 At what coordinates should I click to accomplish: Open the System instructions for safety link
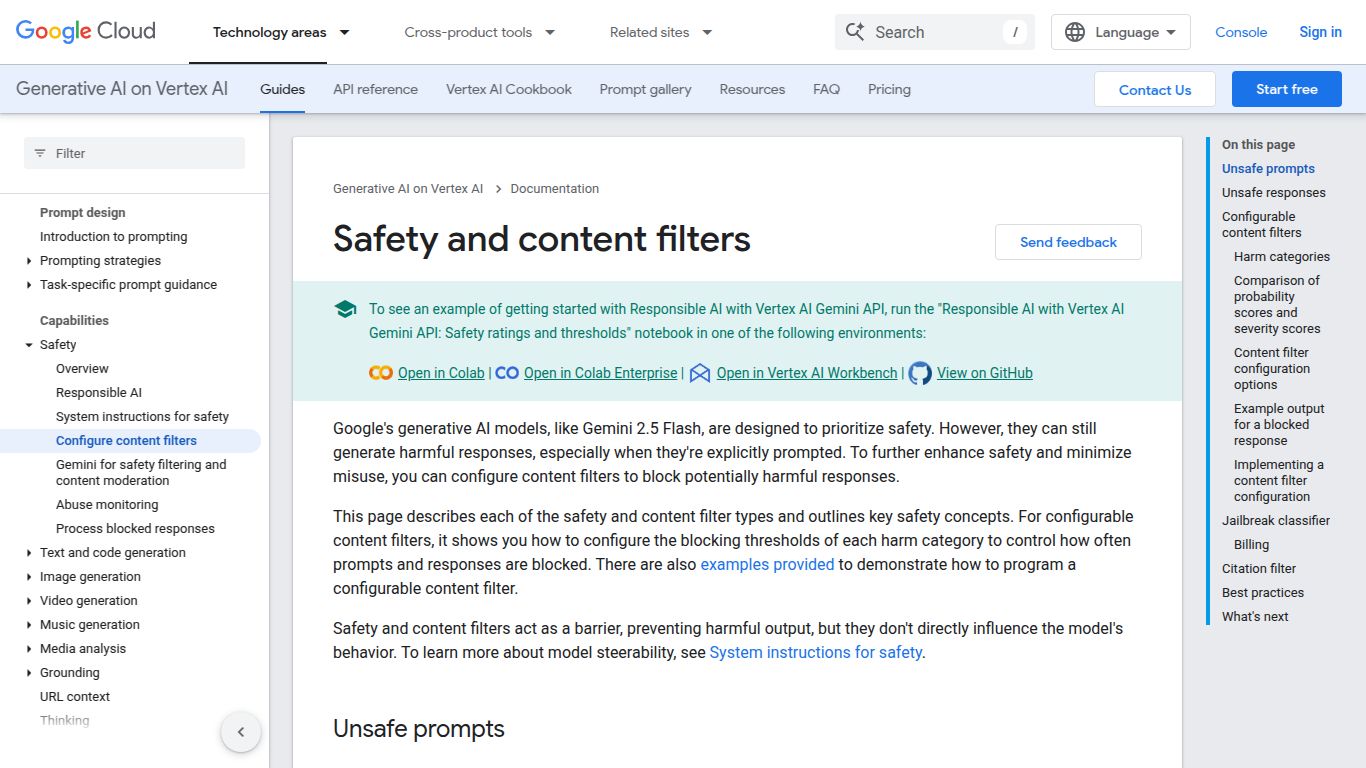point(816,652)
